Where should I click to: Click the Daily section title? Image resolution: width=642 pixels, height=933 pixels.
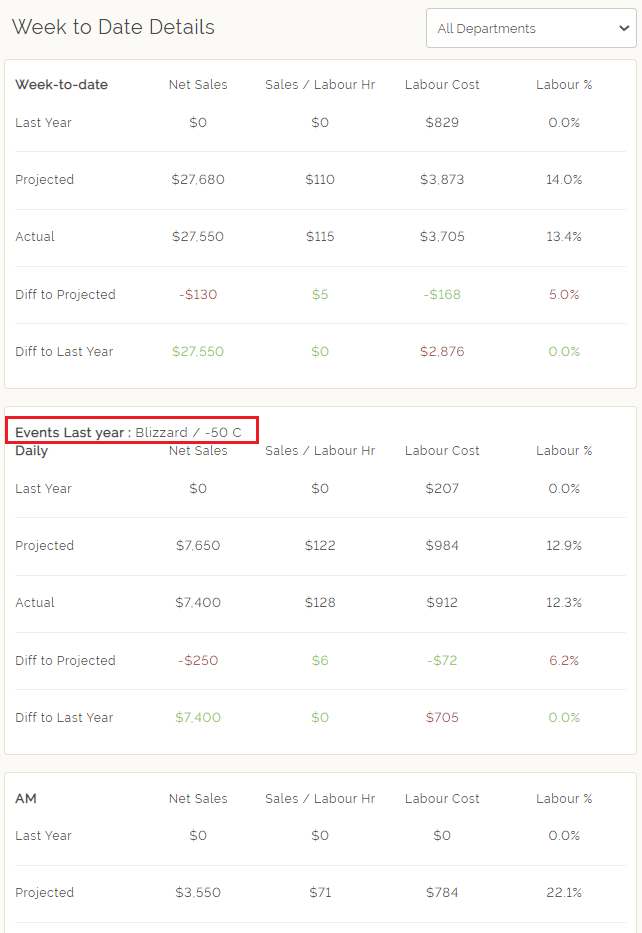(31, 451)
